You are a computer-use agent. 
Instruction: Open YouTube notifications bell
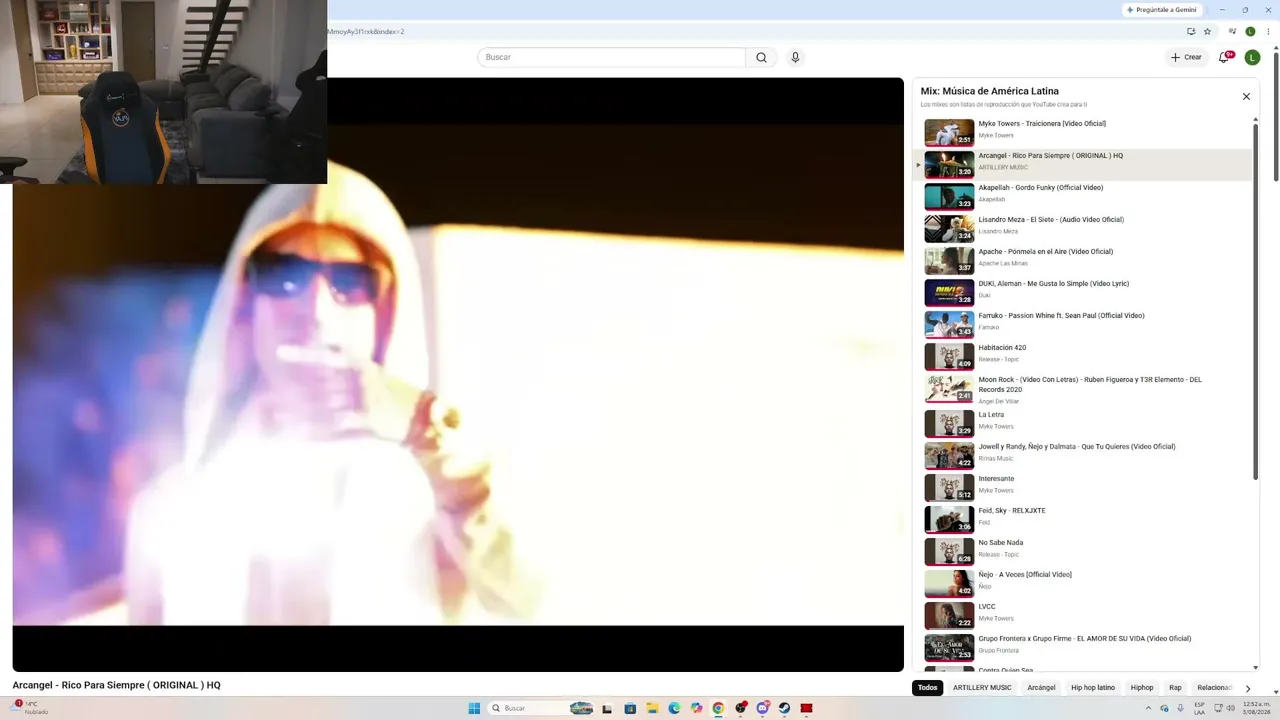pyautogui.click(x=1224, y=57)
